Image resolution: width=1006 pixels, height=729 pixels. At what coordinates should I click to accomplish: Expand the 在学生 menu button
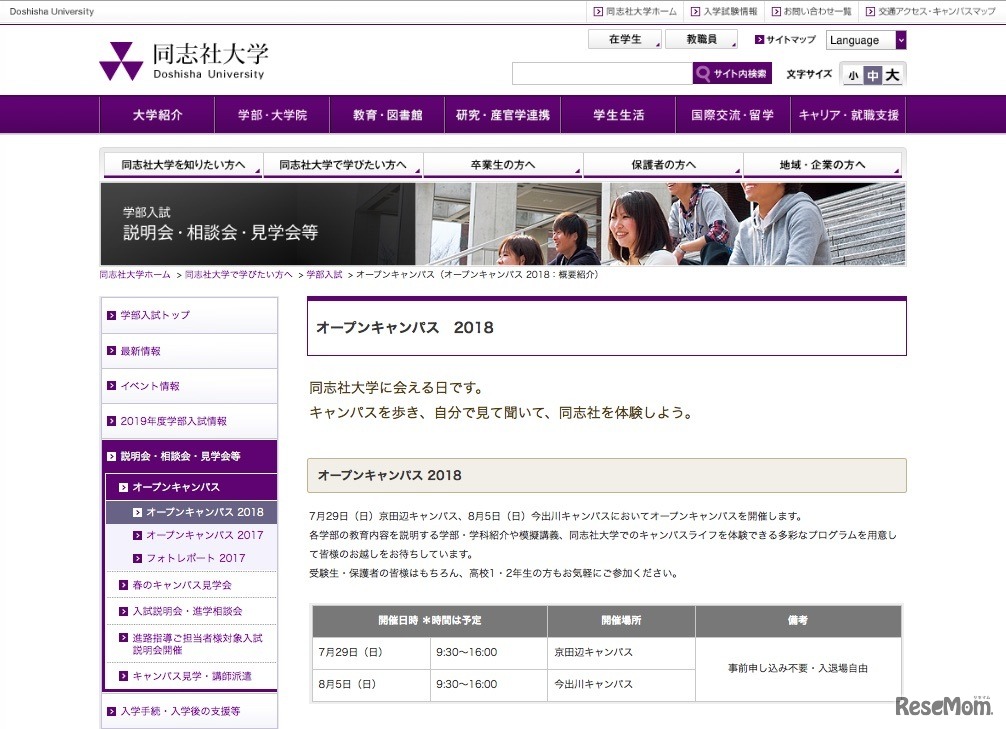tap(625, 40)
